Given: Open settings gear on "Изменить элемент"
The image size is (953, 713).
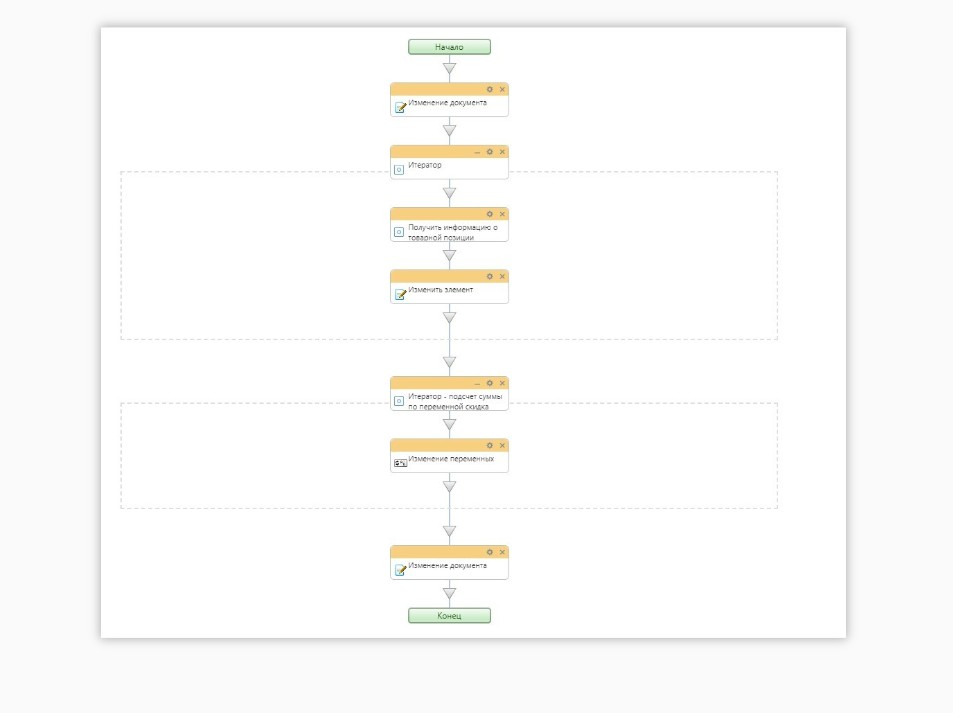Looking at the screenshot, I should [x=490, y=276].
